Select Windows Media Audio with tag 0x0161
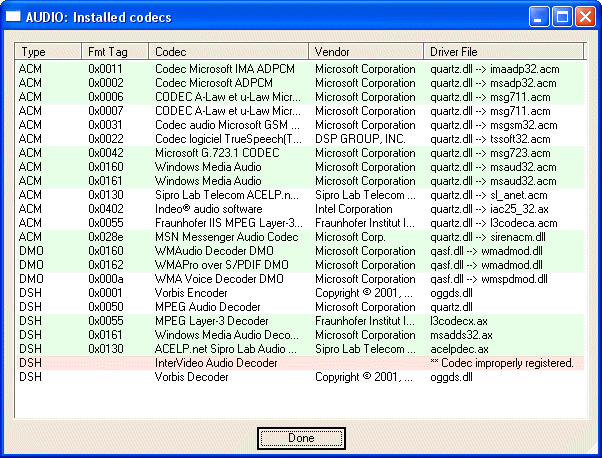This screenshot has width=602, height=458. tap(300, 181)
